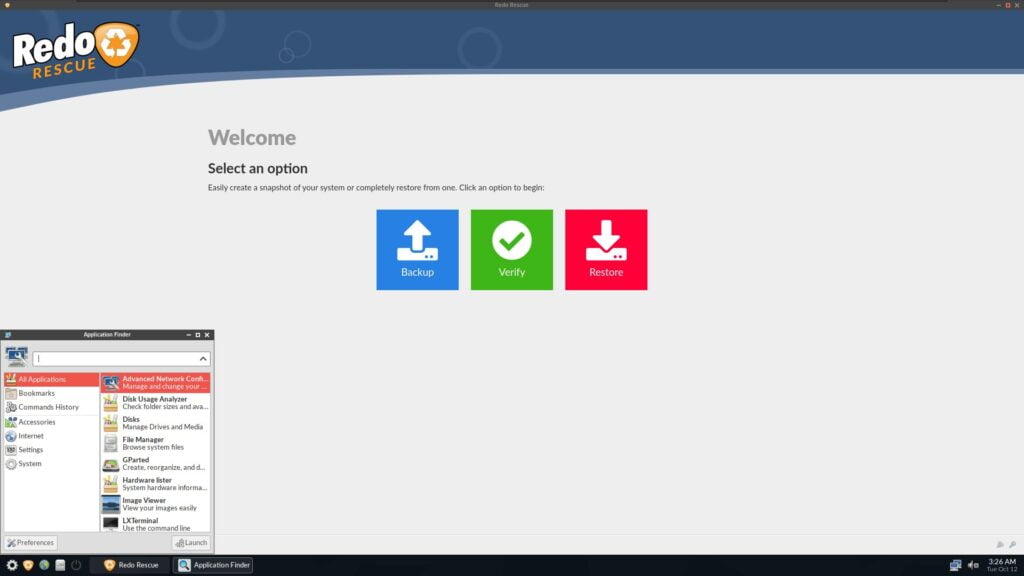This screenshot has width=1024, height=576.
Task: Expand the Application Finder search history arrow
Action: tap(203, 359)
